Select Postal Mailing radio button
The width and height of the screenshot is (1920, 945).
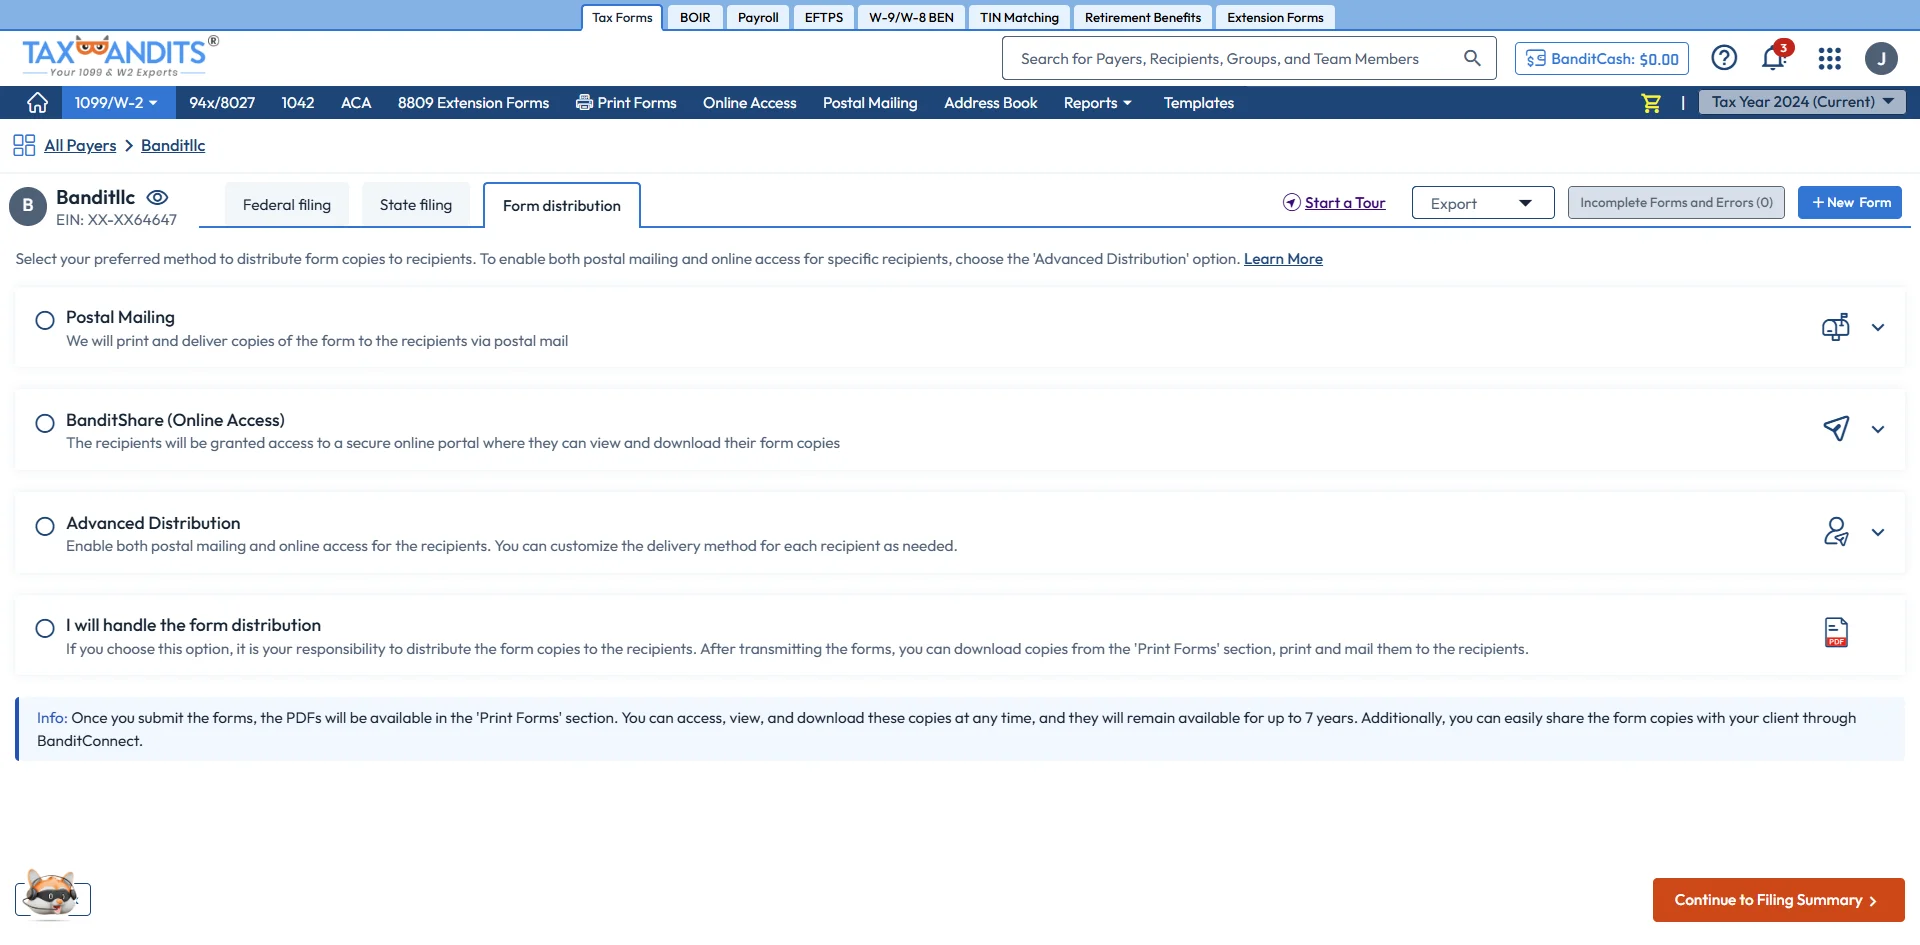[x=45, y=320]
